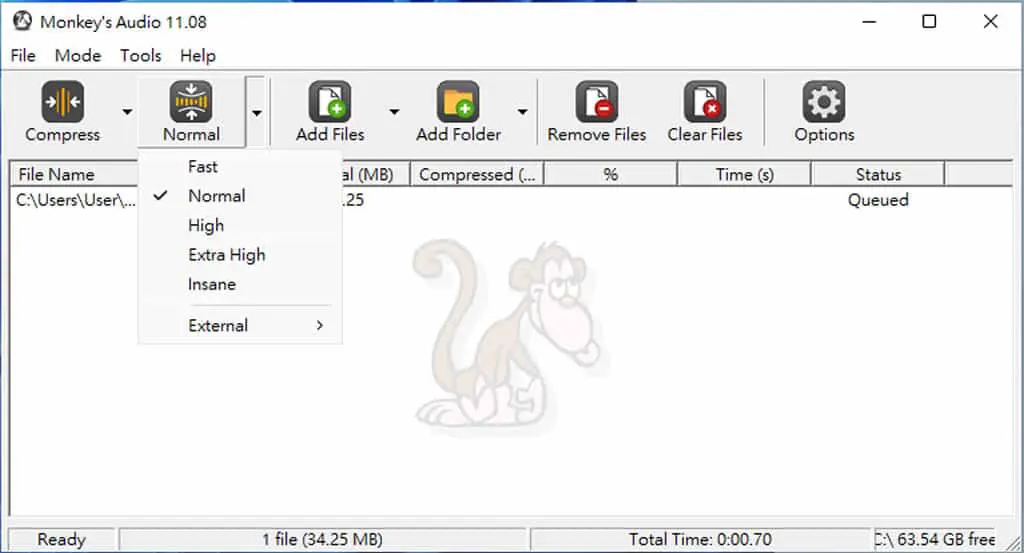
Task: Maximize the Monkey's Audio window
Action: (x=929, y=22)
